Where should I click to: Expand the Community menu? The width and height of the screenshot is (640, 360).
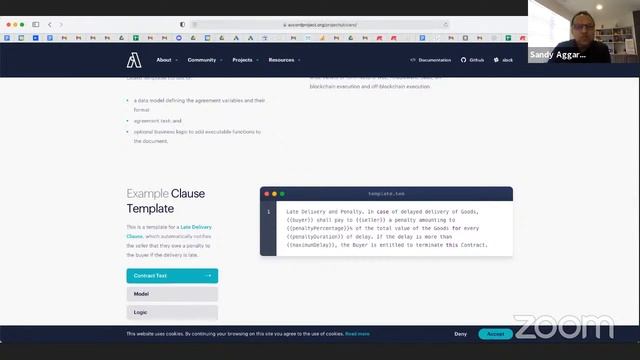205,60
